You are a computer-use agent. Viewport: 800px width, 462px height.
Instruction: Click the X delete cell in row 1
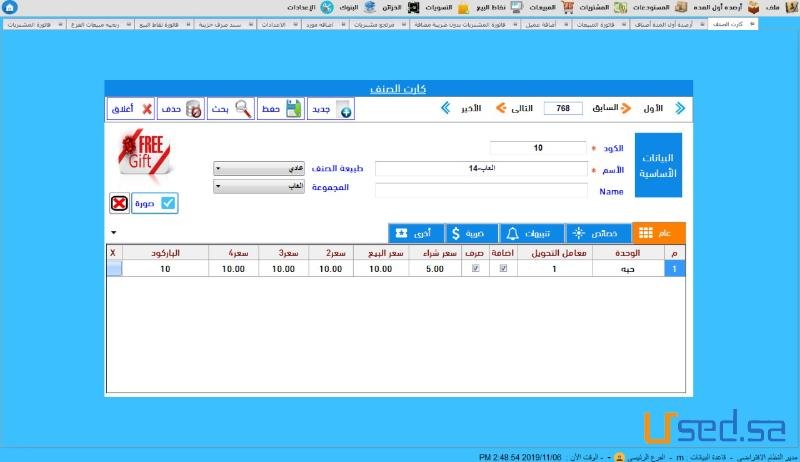tap(114, 269)
